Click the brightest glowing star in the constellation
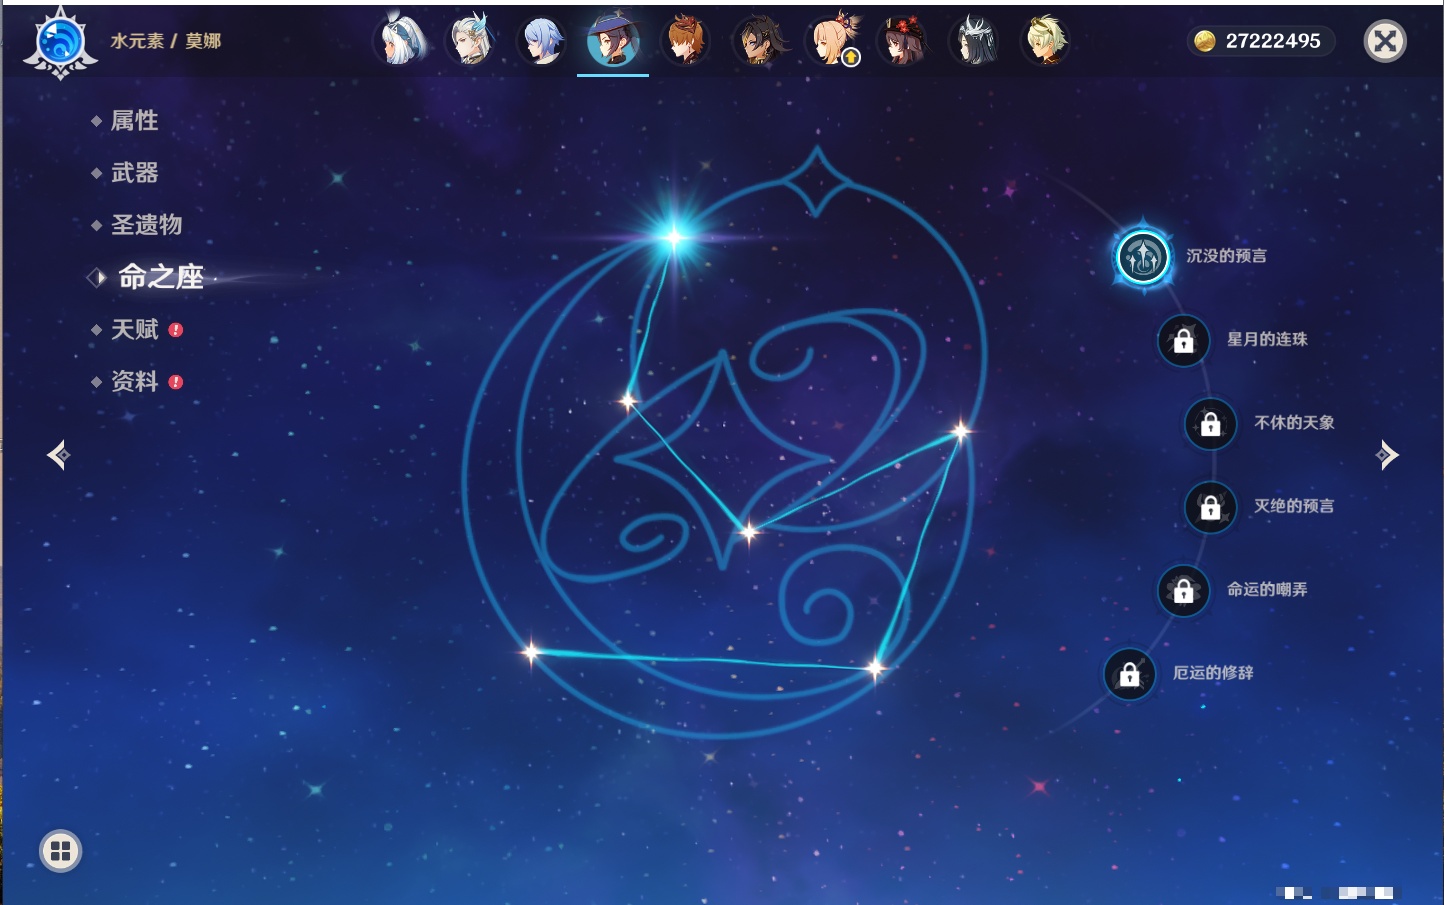Screen dimensions: 1444x905 point(674,237)
